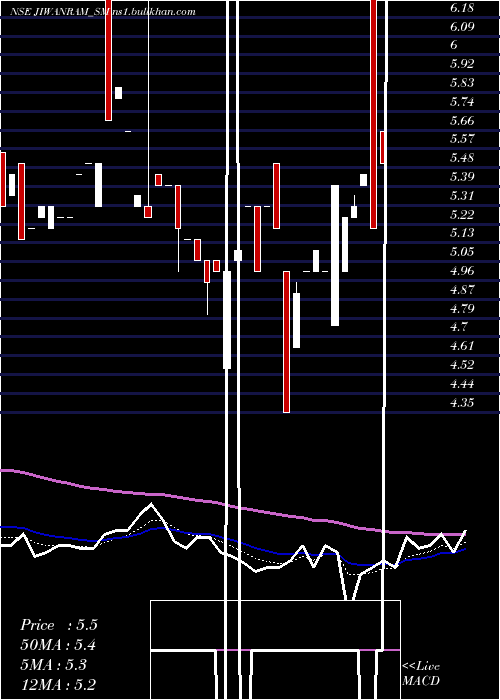The image size is (500, 700).
Task: Select the 50MA : 5.4 legend entry
Action: [x=58, y=645]
